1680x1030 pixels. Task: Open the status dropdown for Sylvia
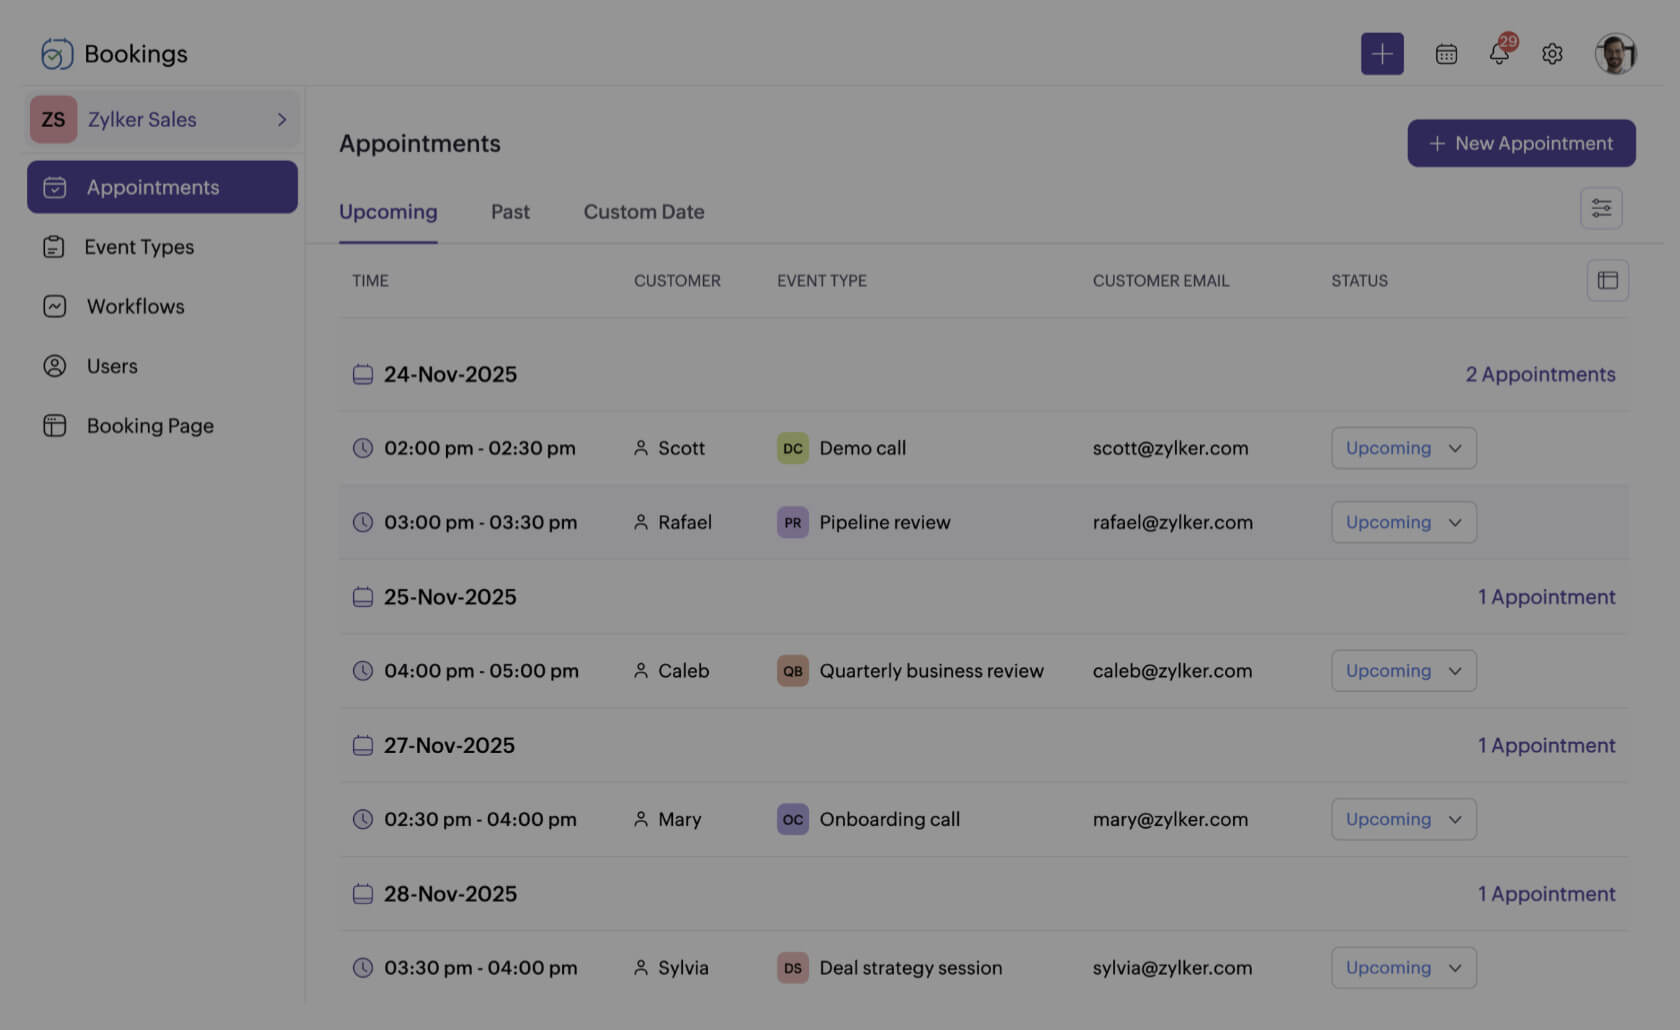coord(1404,968)
